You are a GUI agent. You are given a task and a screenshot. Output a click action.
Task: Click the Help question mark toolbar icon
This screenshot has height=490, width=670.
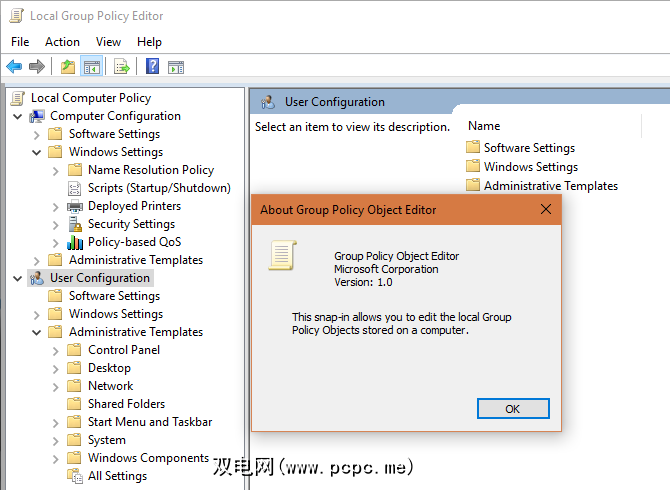pyautogui.click(x=153, y=67)
